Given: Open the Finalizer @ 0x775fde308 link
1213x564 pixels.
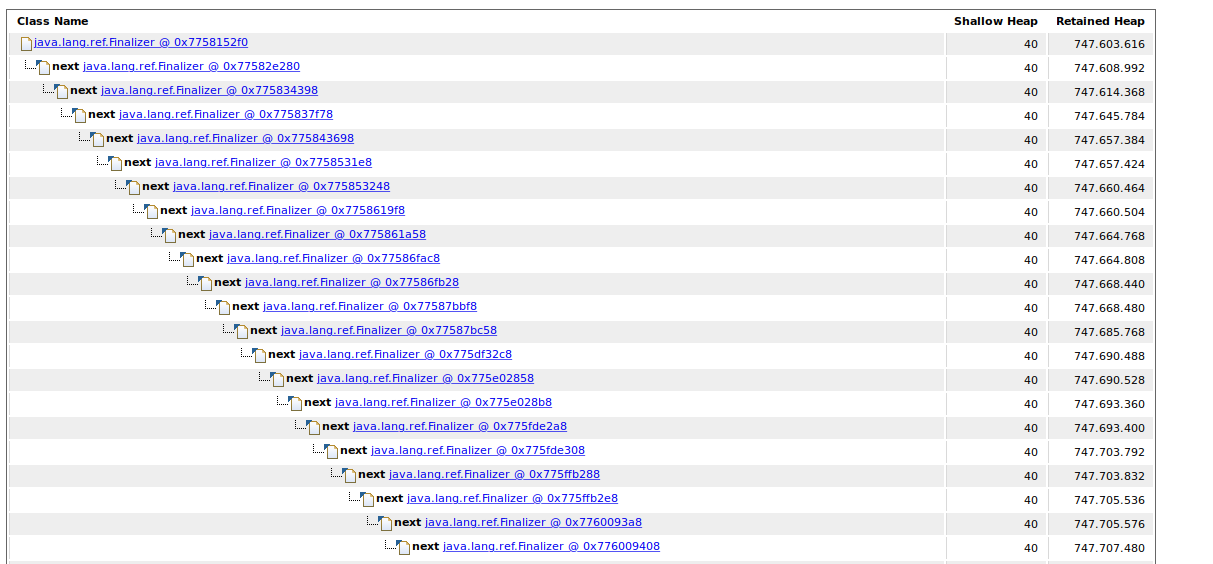Looking at the screenshot, I should coord(478,450).
